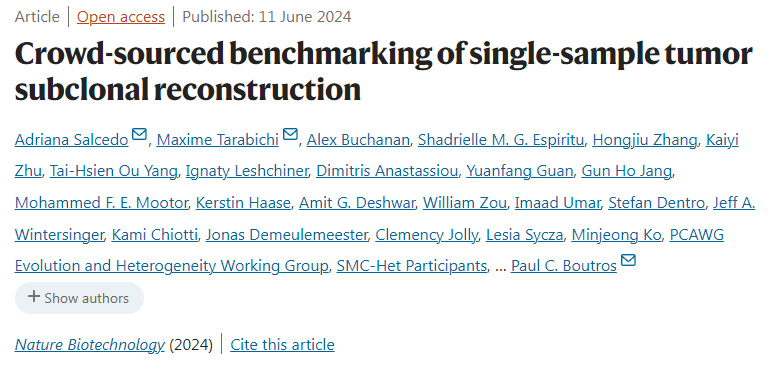Select Kerstin Haase author link
Viewport: 776px width, 374px height.
pyautogui.click(x=243, y=203)
